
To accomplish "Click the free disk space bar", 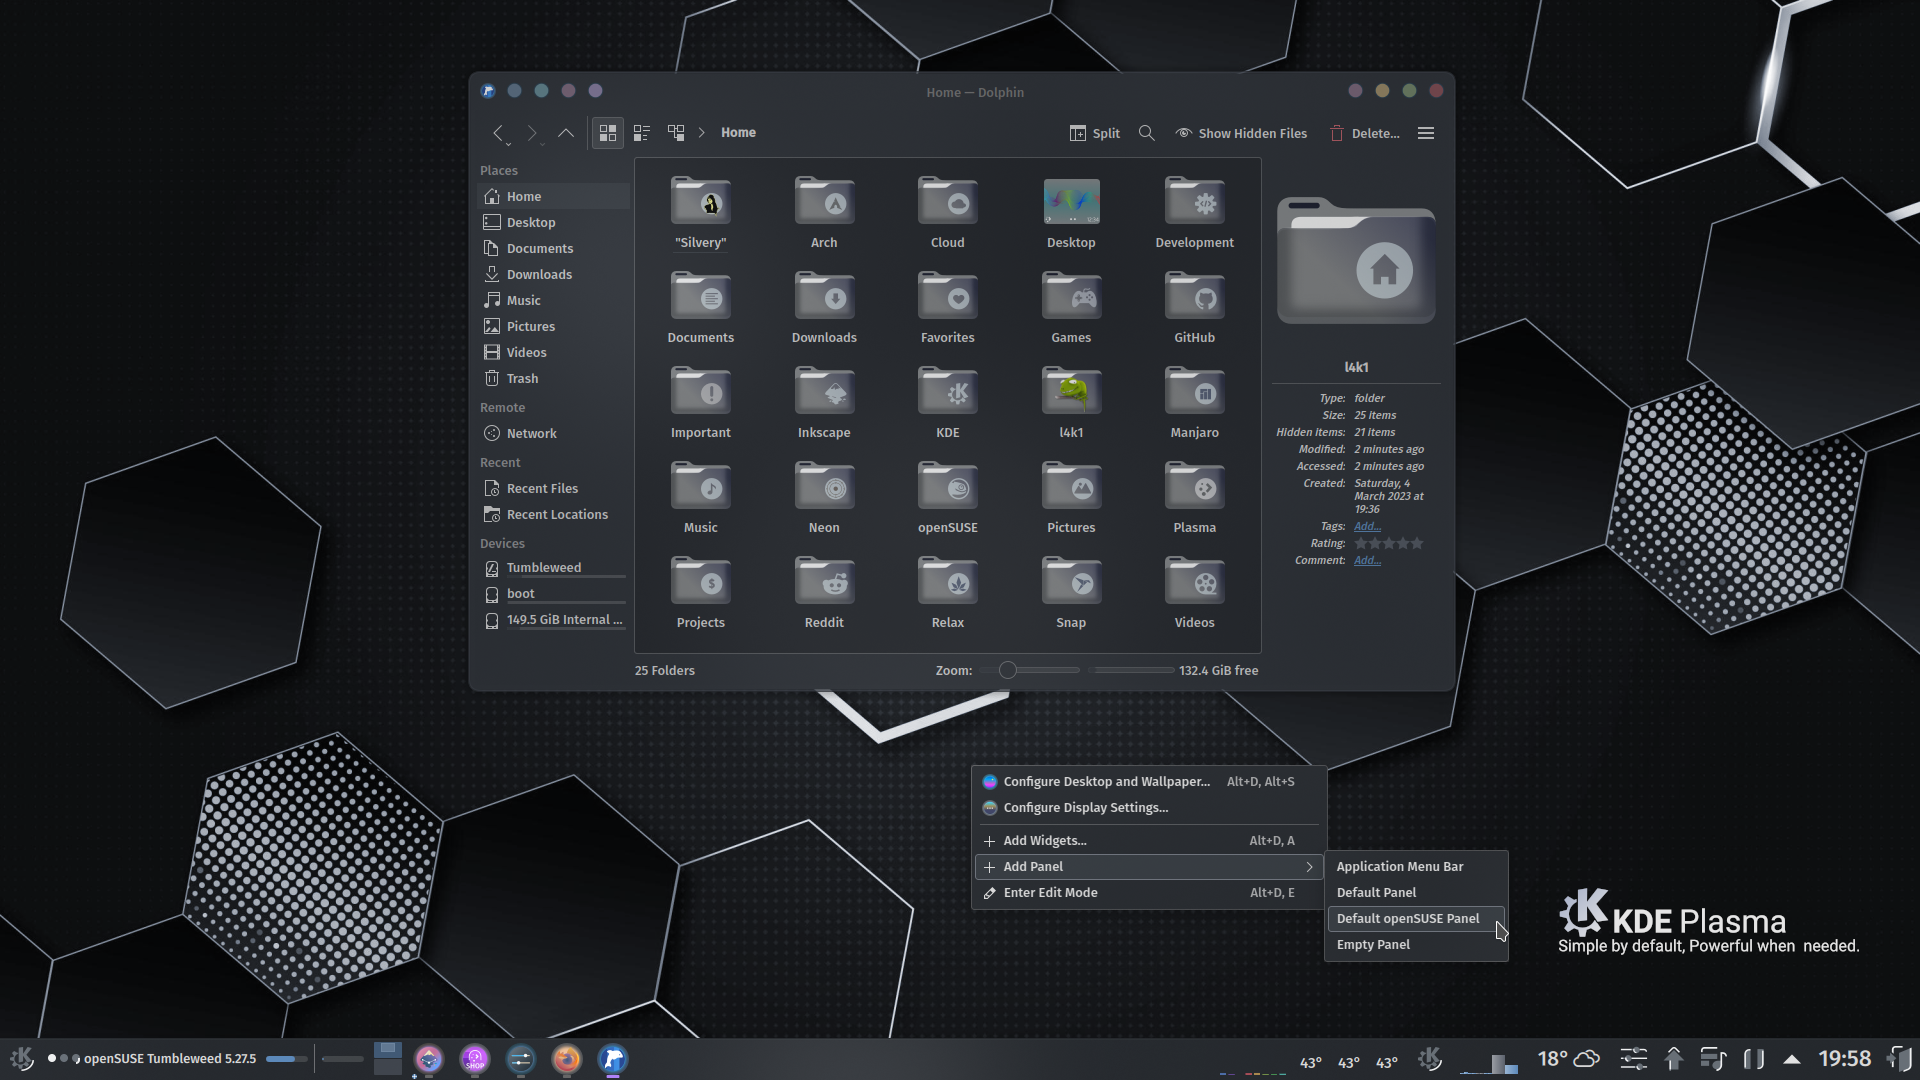I will 1132,670.
